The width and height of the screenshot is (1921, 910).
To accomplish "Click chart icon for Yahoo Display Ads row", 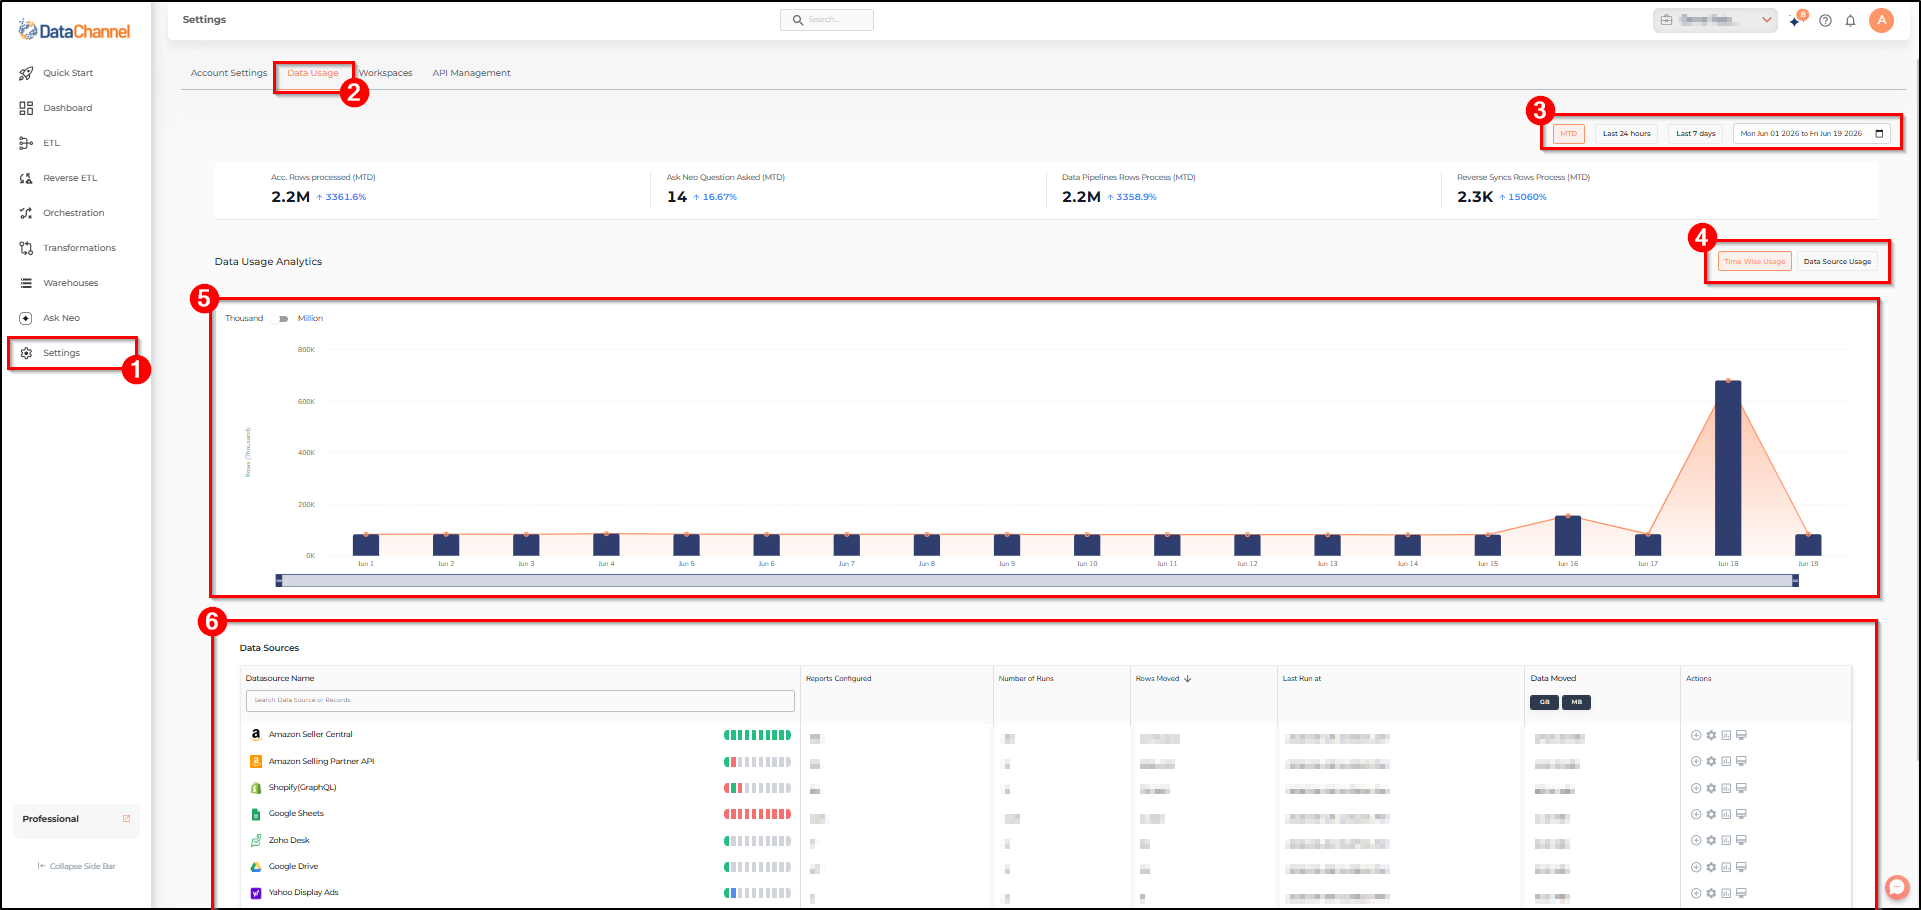I will point(1726,893).
